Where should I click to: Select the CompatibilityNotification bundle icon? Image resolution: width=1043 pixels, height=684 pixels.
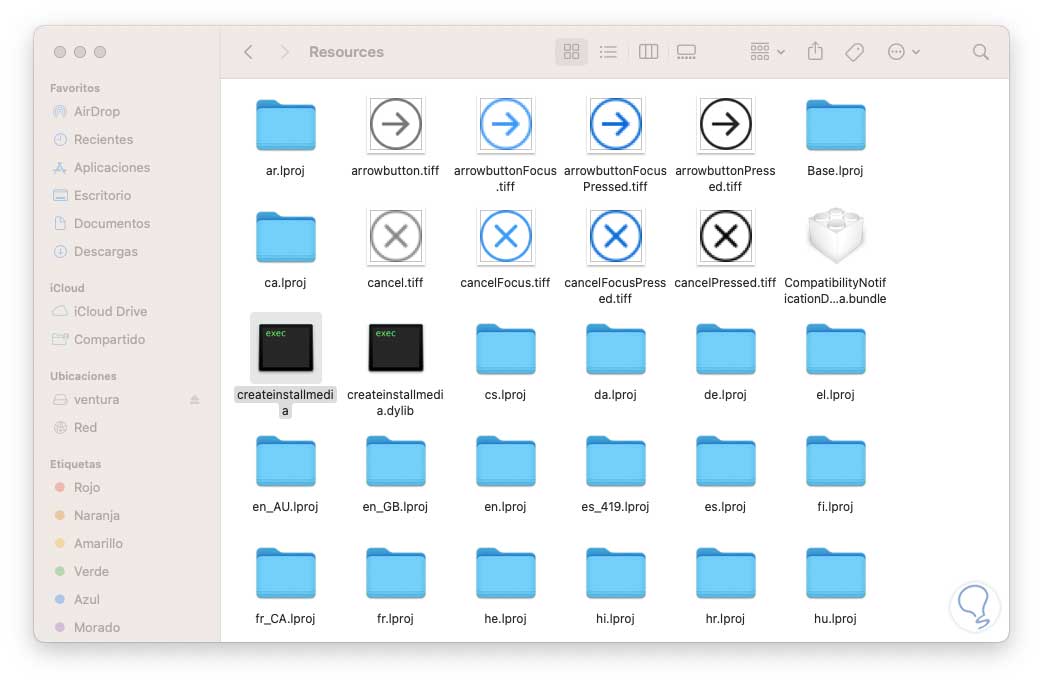click(835, 237)
